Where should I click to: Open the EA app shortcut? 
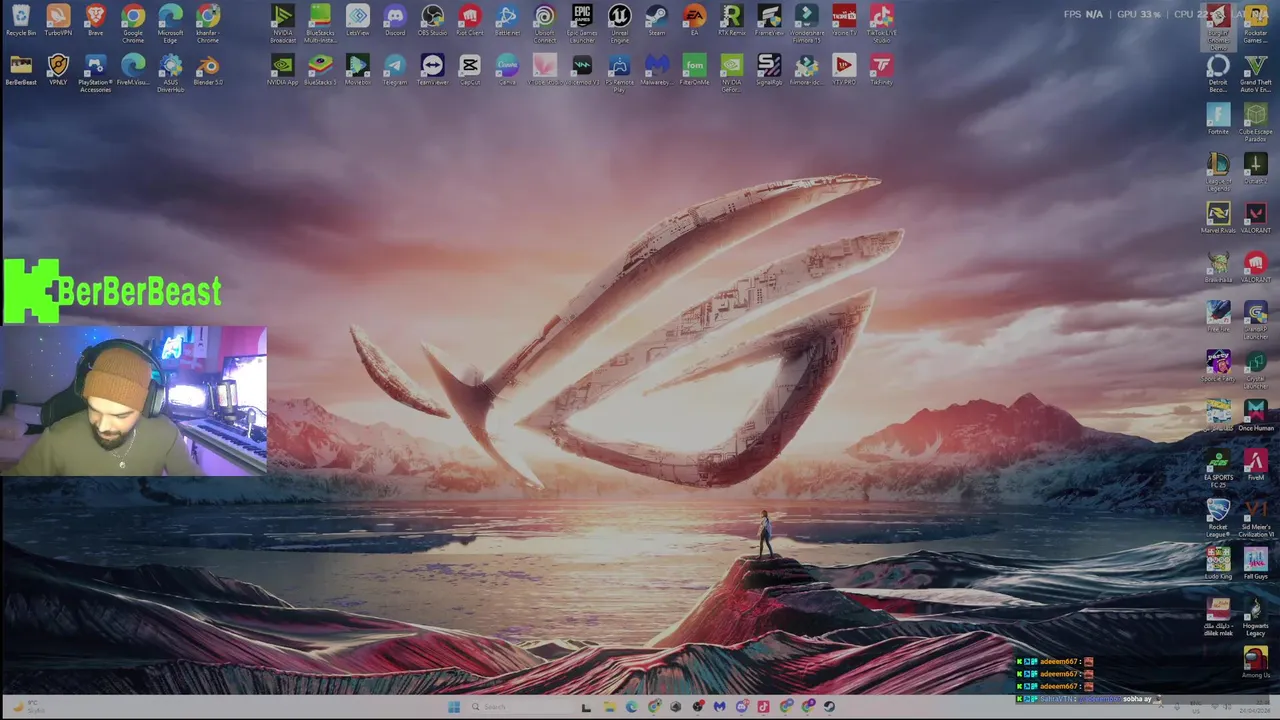click(694, 20)
